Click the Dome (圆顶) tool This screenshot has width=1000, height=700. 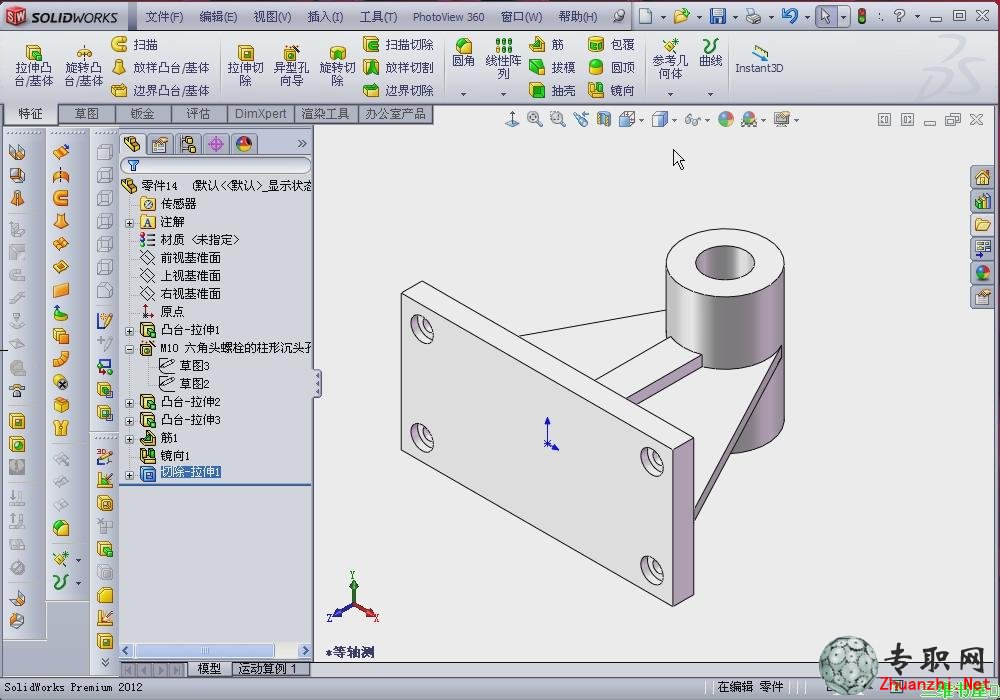[612, 67]
